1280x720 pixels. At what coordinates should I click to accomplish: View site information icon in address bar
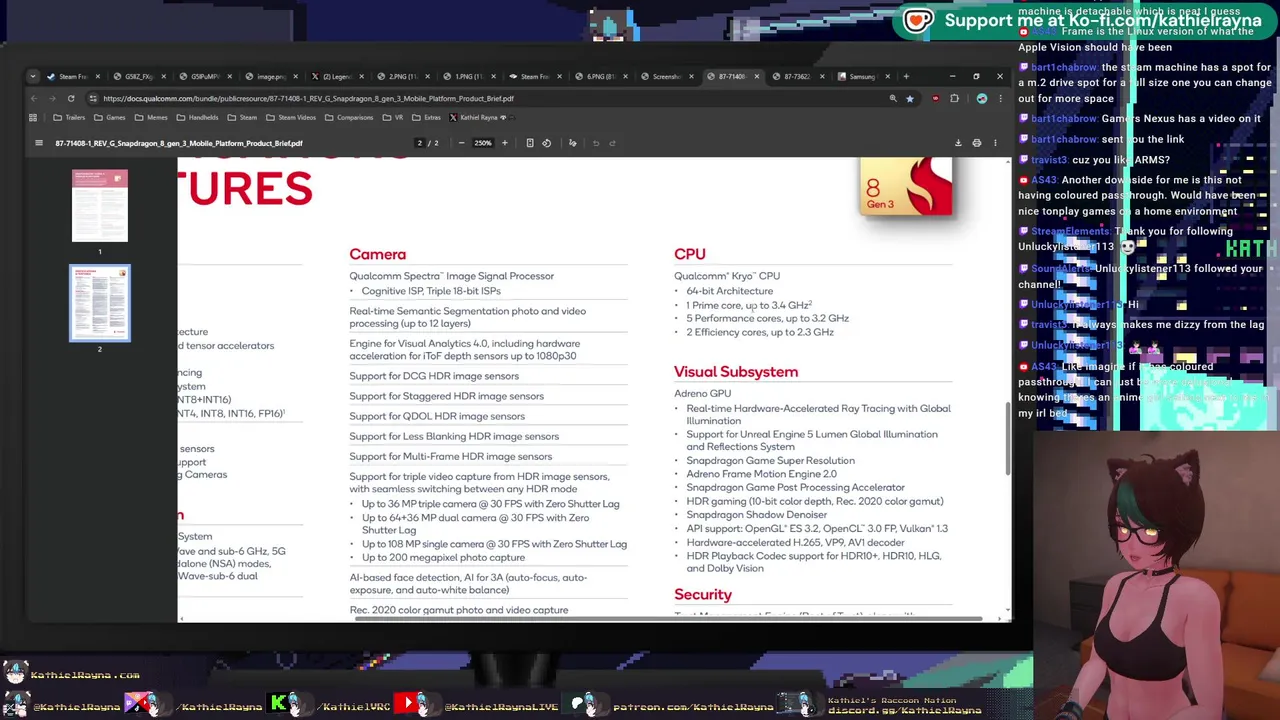tap(93, 98)
